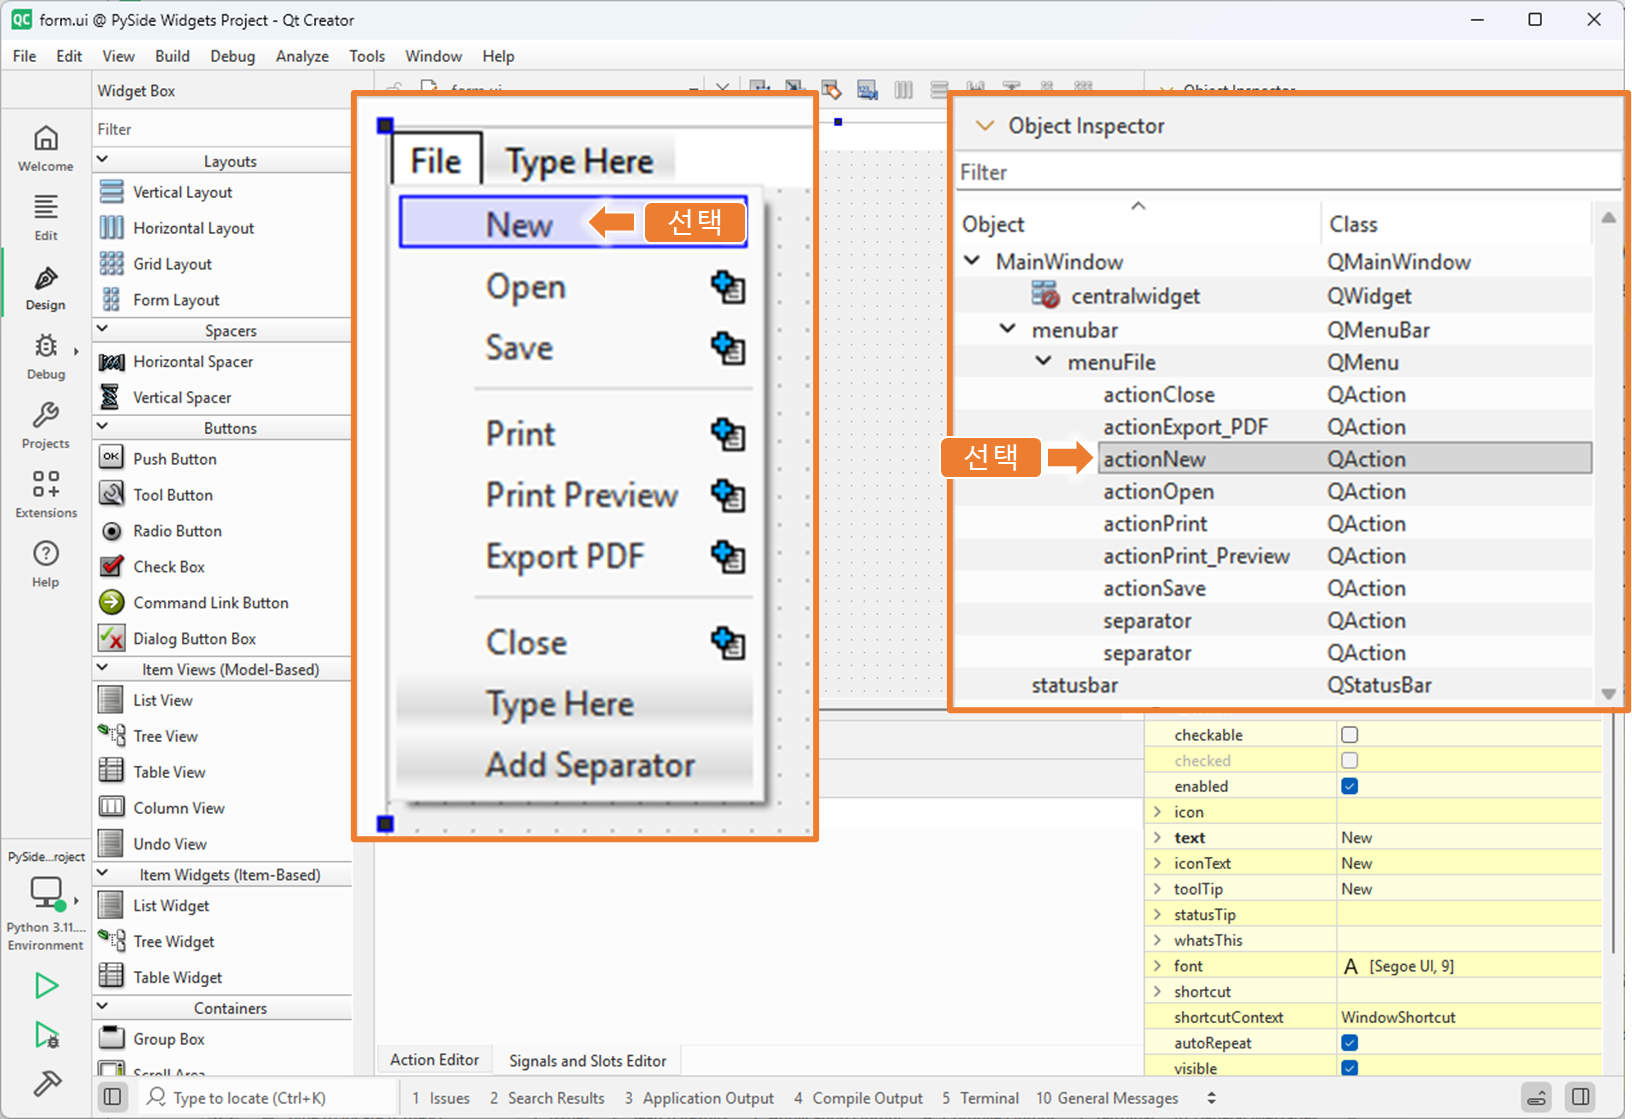Screen dimensions: 1632x1119
Task: Collapse the Buttons category
Action: pos(102,426)
